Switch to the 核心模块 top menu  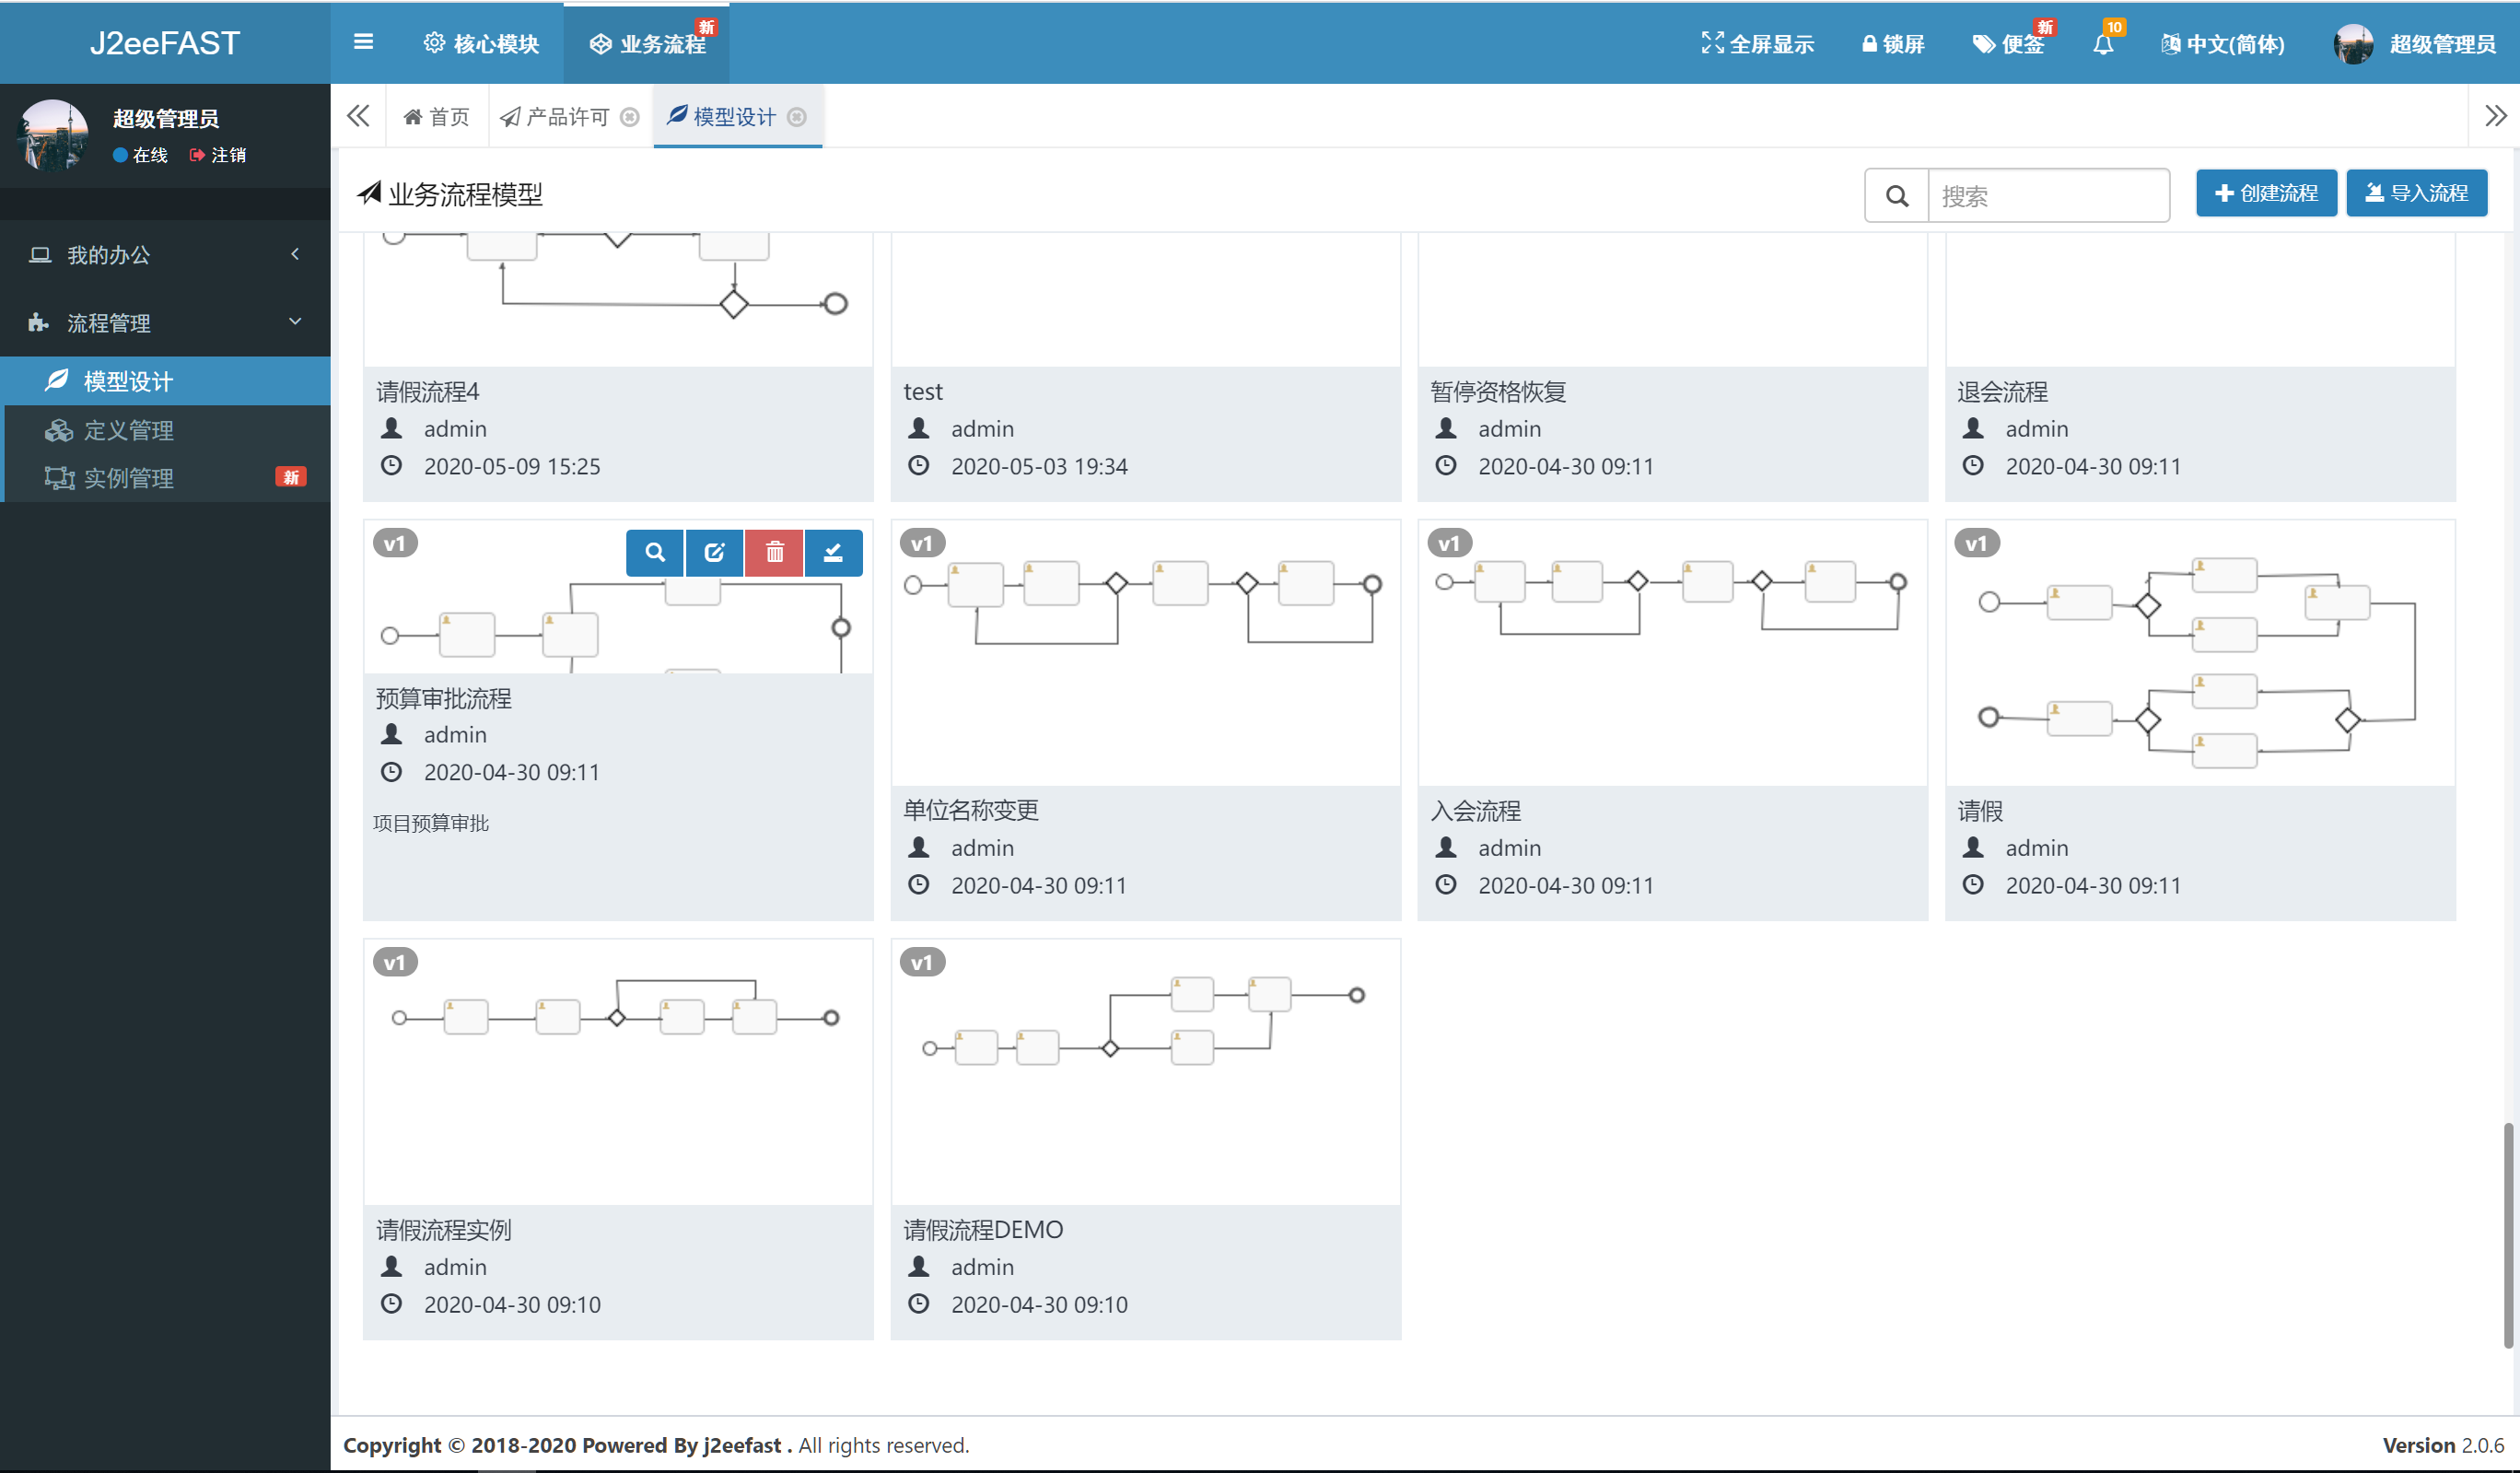[481, 44]
